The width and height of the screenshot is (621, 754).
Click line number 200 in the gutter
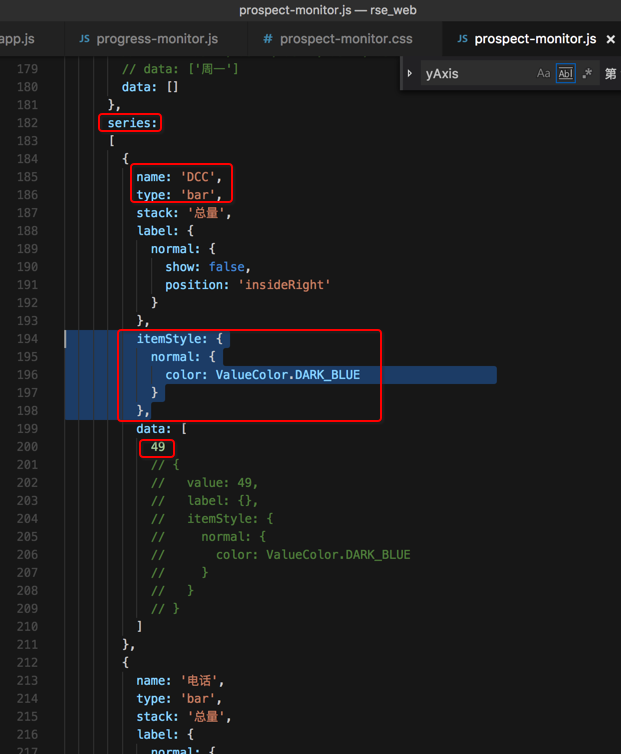pyautogui.click(x=27, y=447)
